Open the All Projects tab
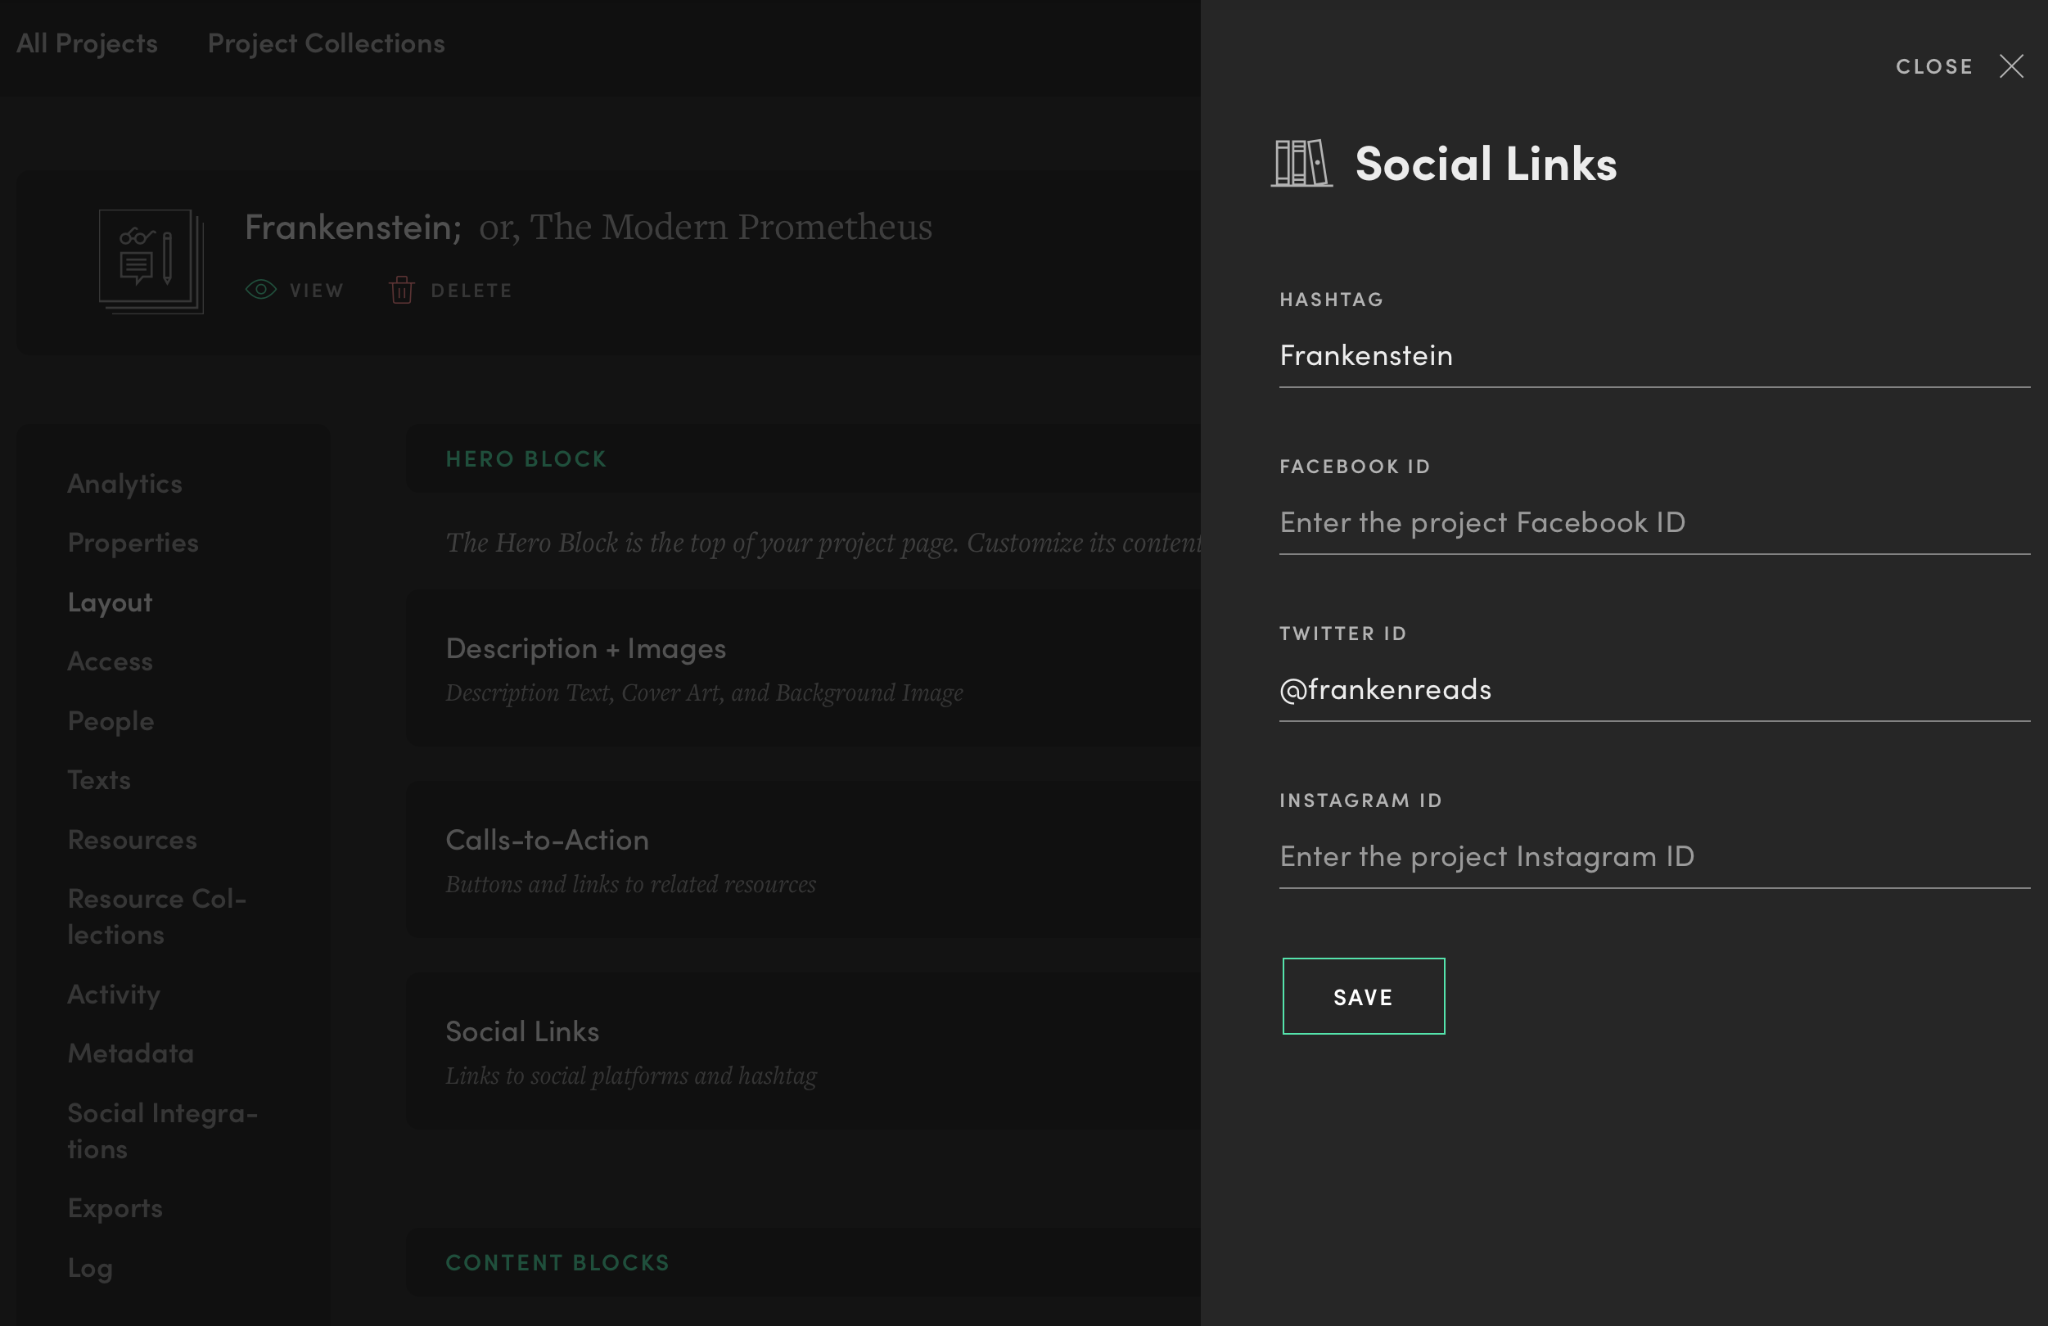Viewport: 2048px width, 1326px height. pos(87,43)
